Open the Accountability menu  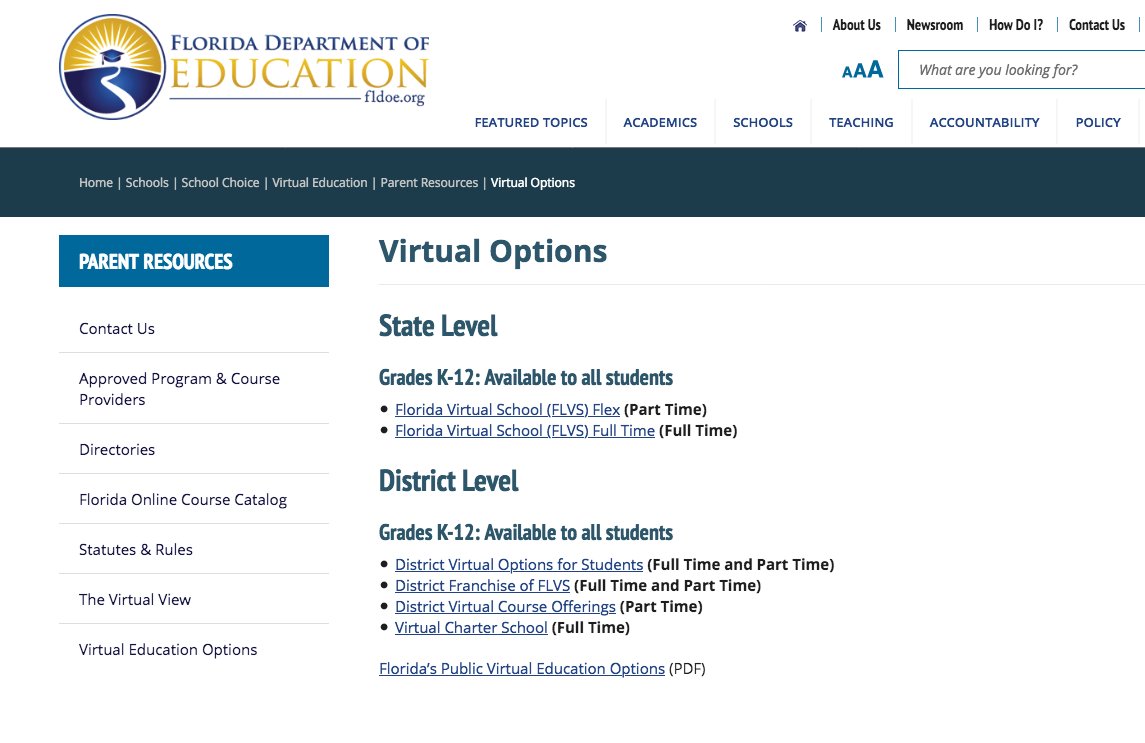tap(984, 123)
